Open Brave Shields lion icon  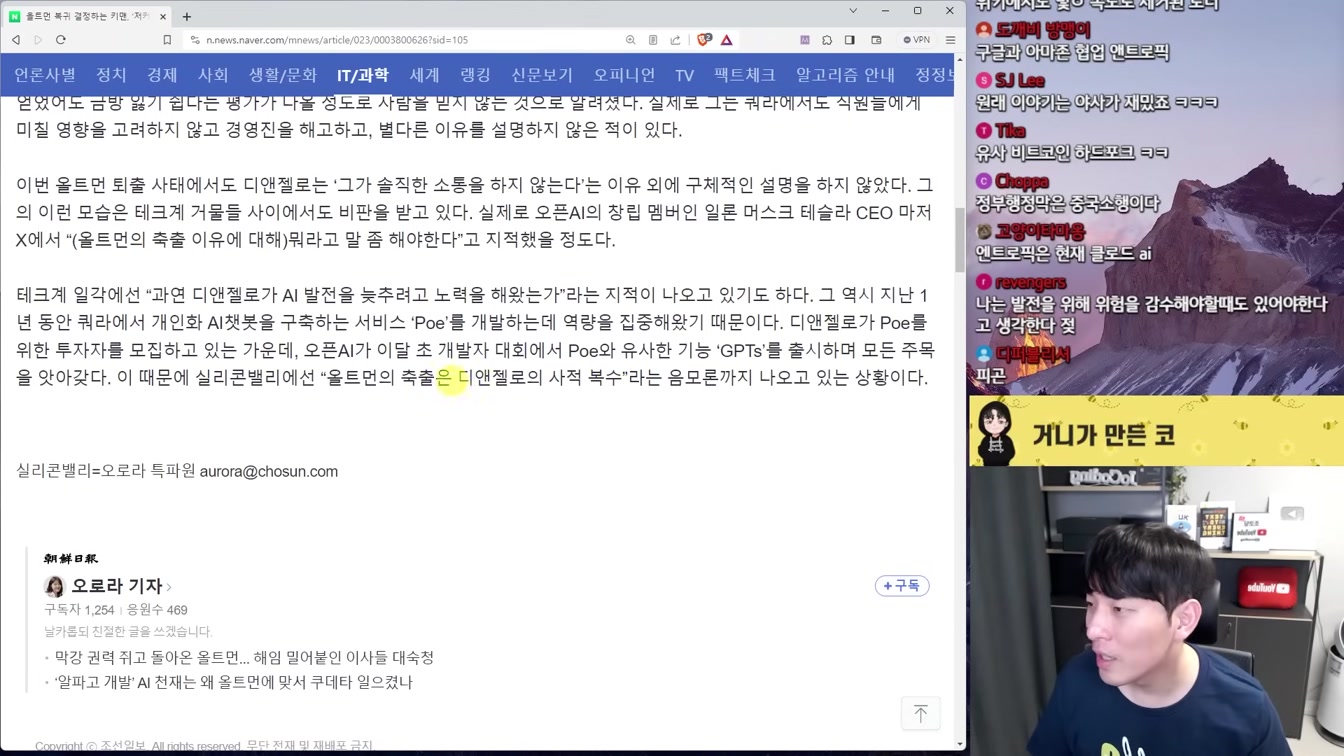pyautogui.click(x=704, y=40)
